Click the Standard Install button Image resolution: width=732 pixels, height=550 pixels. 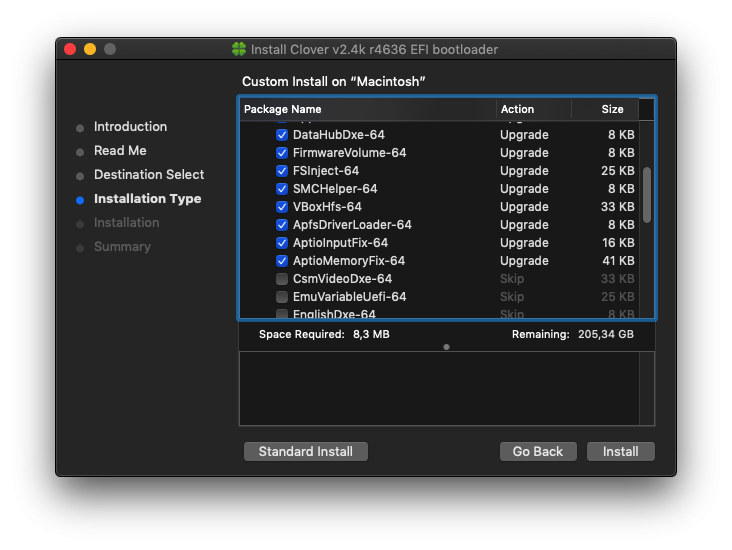click(x=306, y=451)
